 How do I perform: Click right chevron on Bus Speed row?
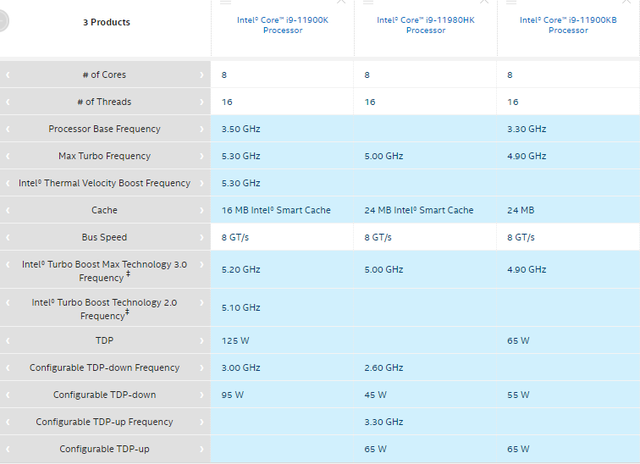202,237
